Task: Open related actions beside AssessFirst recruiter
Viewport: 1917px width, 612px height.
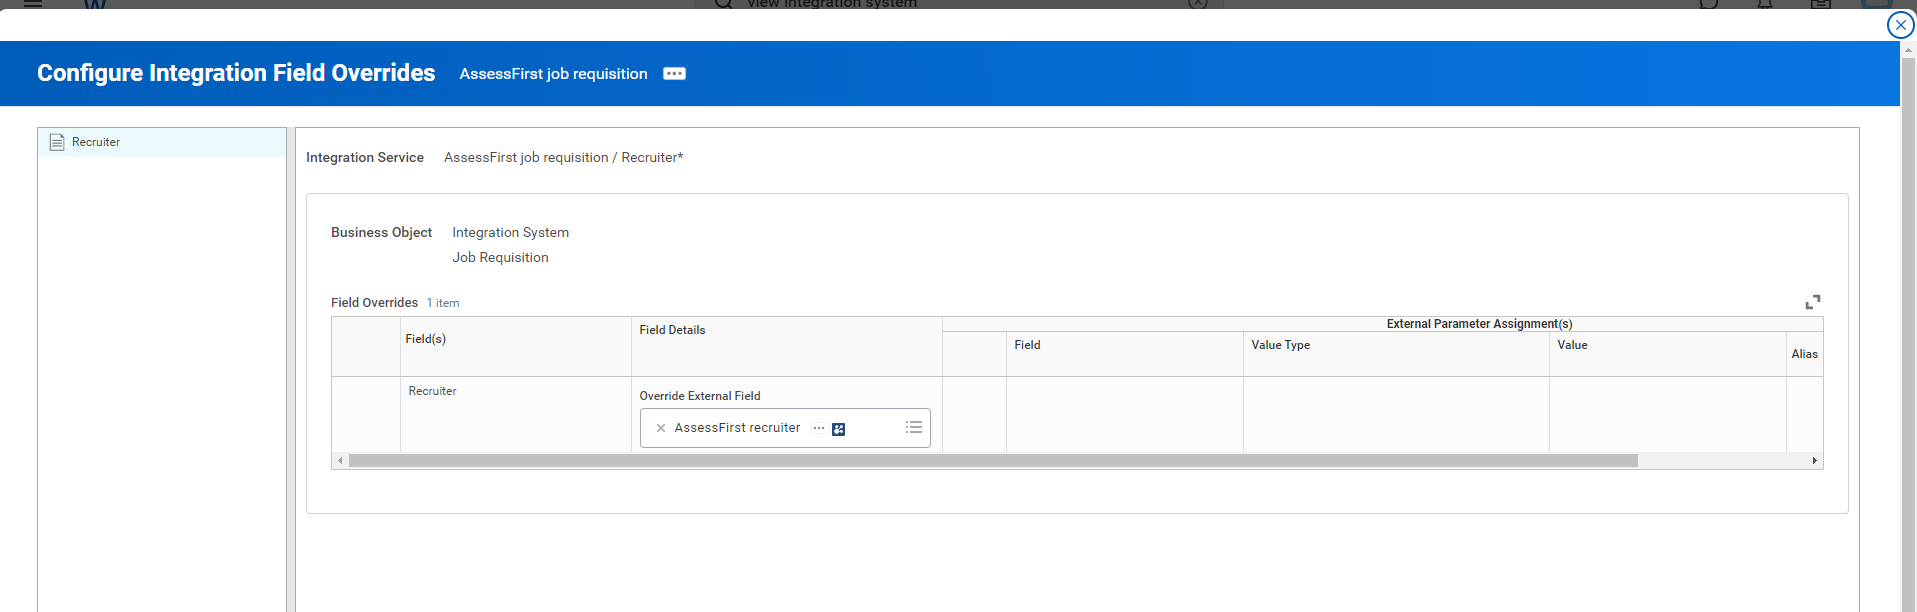Action: pos(819,428)
